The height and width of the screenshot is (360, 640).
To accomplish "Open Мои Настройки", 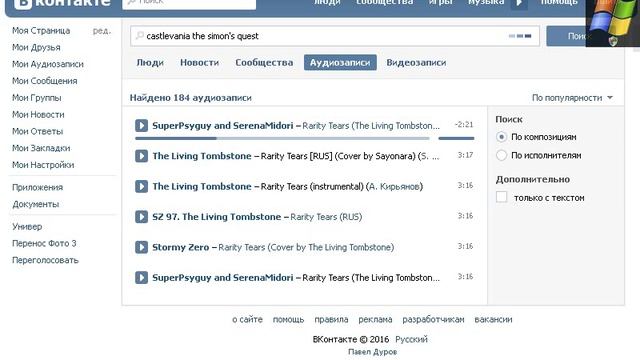I will pyautogui.click(x=43, y=164).
